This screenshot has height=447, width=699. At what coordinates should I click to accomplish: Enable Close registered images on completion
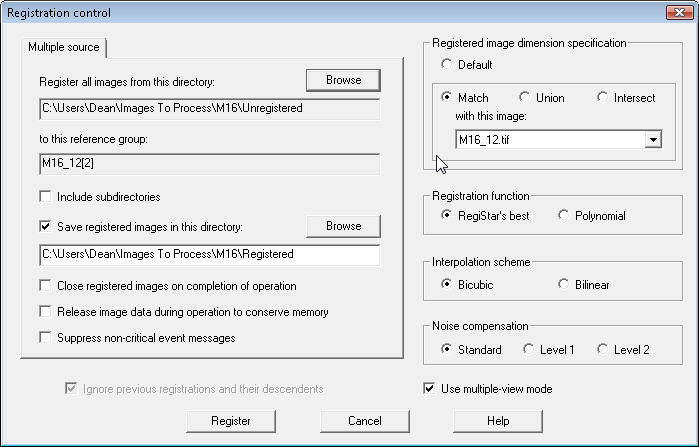(46, 285)
